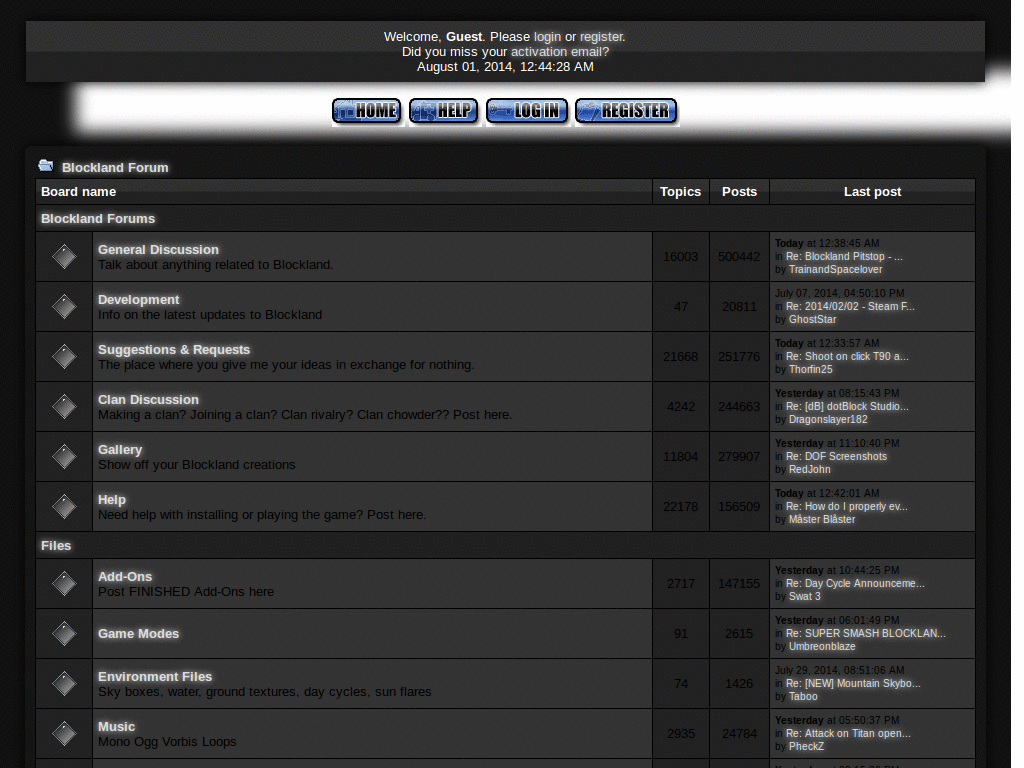This screenshot has height=768, width=1024.
Task: Open the Suggestions & Requests board
Action: (174, 349)
